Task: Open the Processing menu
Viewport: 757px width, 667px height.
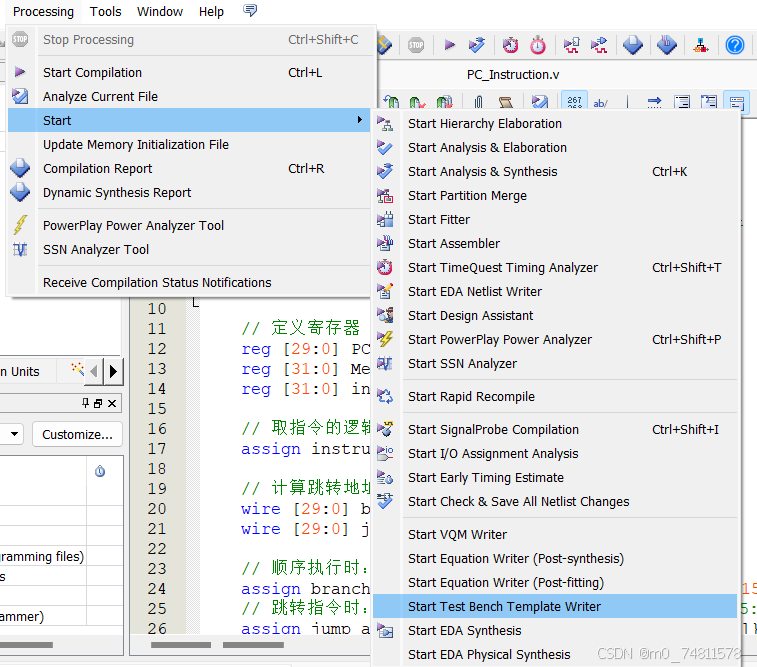Action: [x=43, y=12]
